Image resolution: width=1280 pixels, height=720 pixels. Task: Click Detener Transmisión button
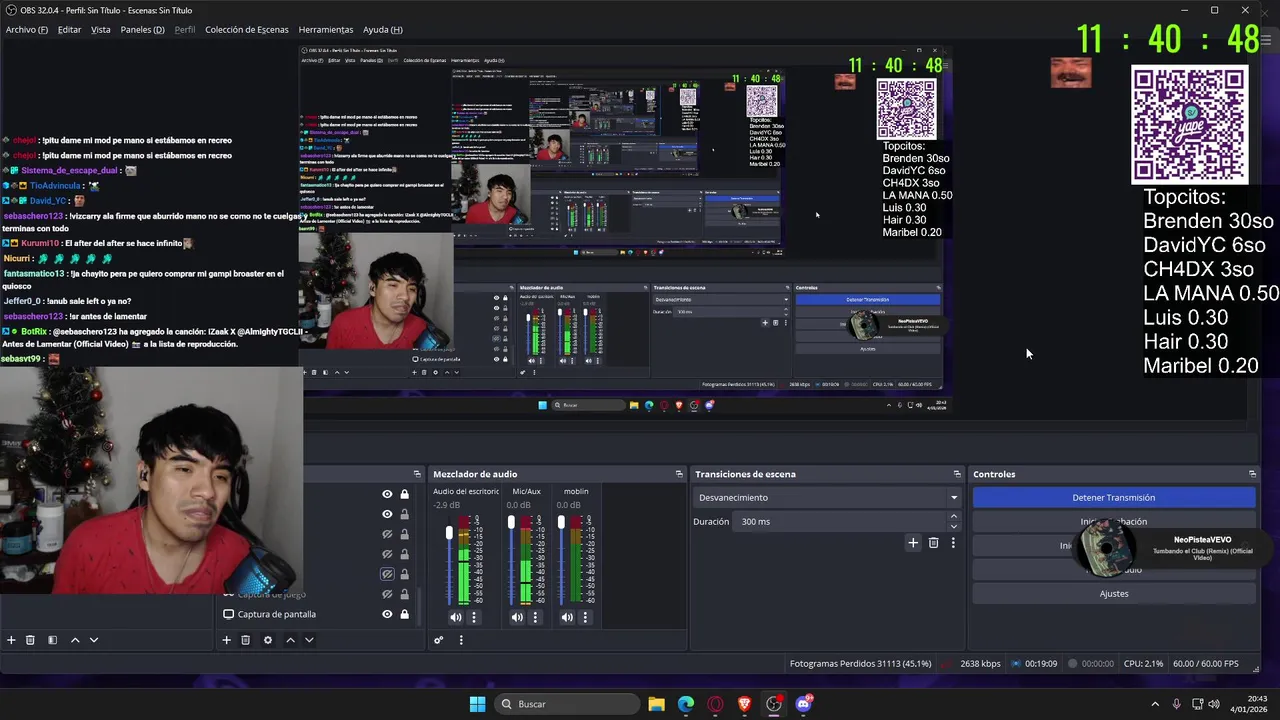point(1113,497)
